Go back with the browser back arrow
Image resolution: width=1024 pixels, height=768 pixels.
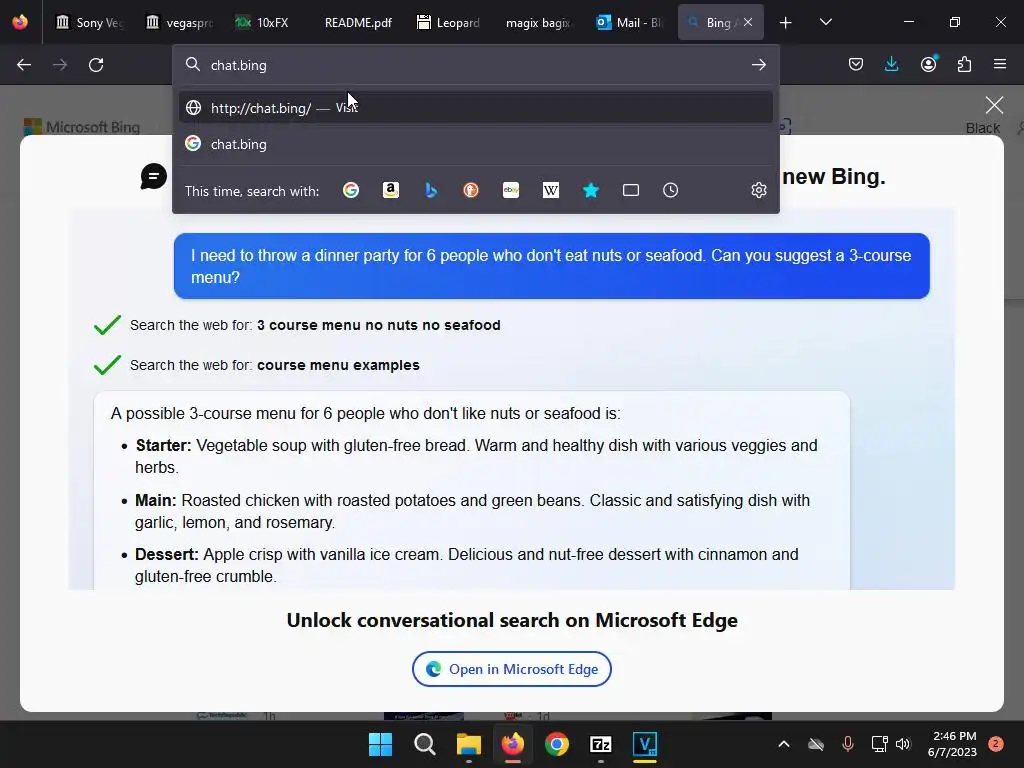(24, 65)
